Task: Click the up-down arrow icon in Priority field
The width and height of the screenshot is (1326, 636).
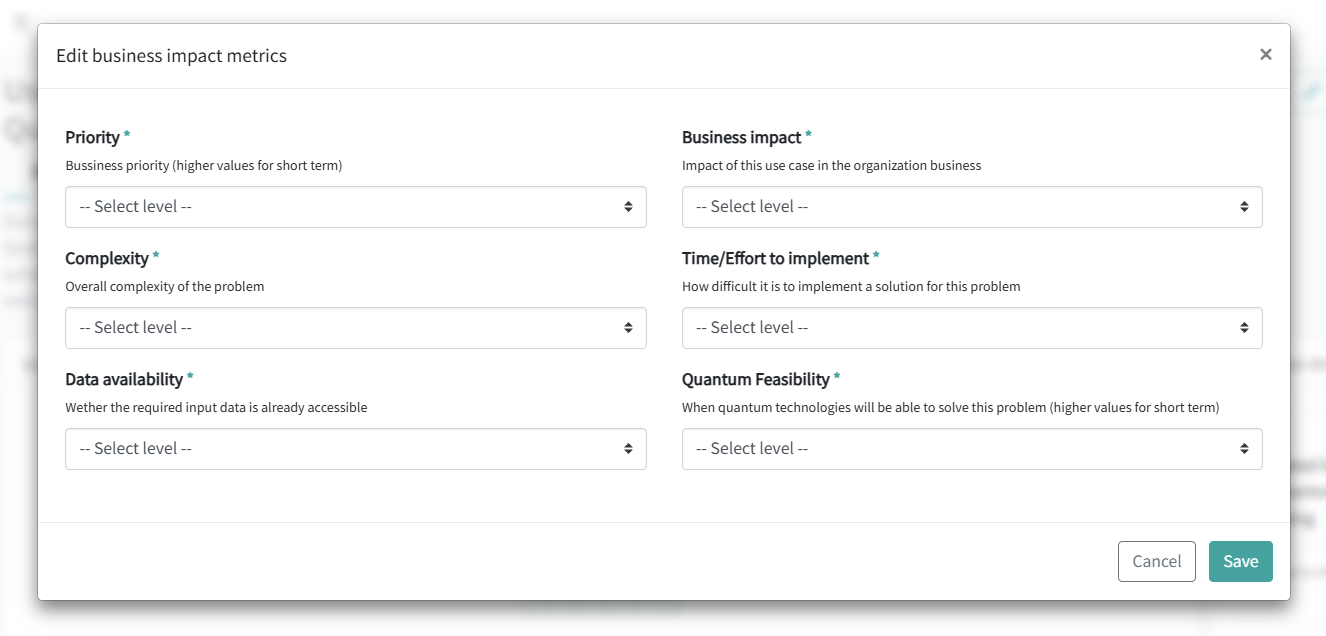Action: (628, 207)
